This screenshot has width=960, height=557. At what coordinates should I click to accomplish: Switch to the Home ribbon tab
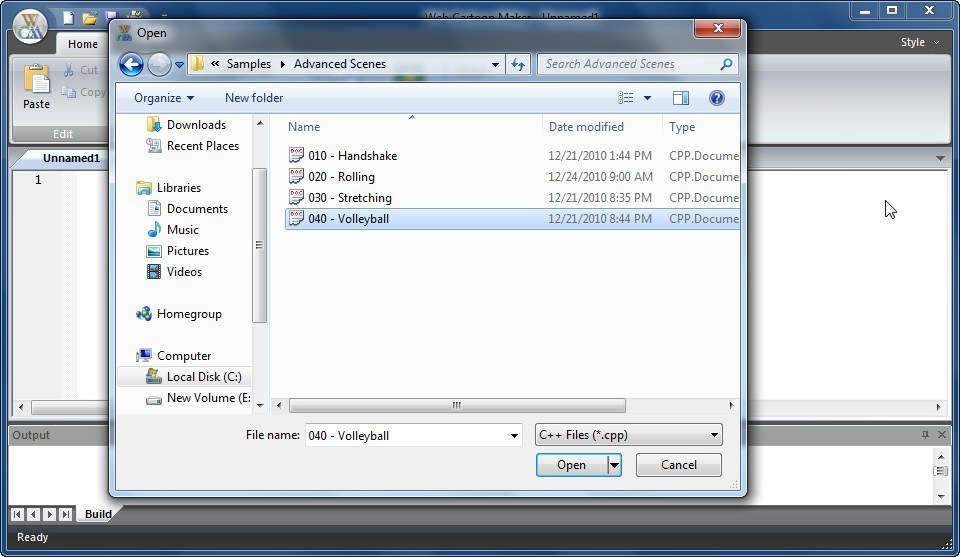click(83, 44)
